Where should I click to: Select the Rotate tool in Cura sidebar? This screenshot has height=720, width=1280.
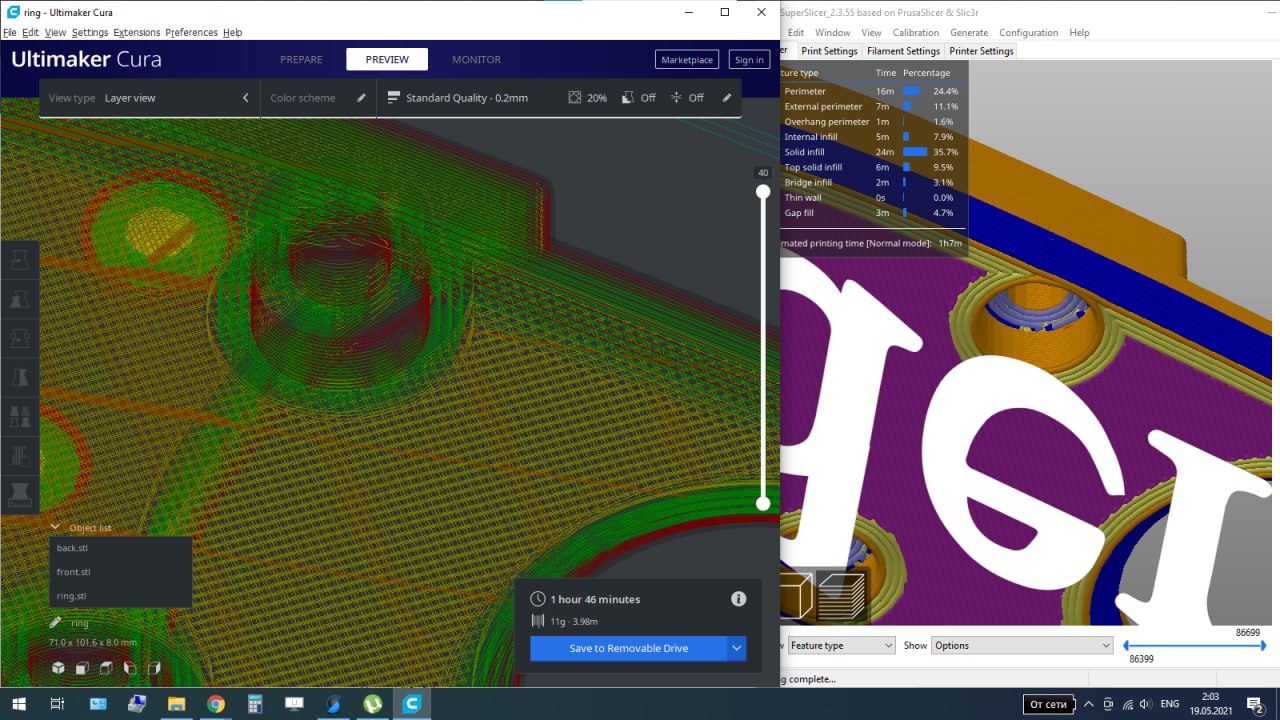point(20,338)
